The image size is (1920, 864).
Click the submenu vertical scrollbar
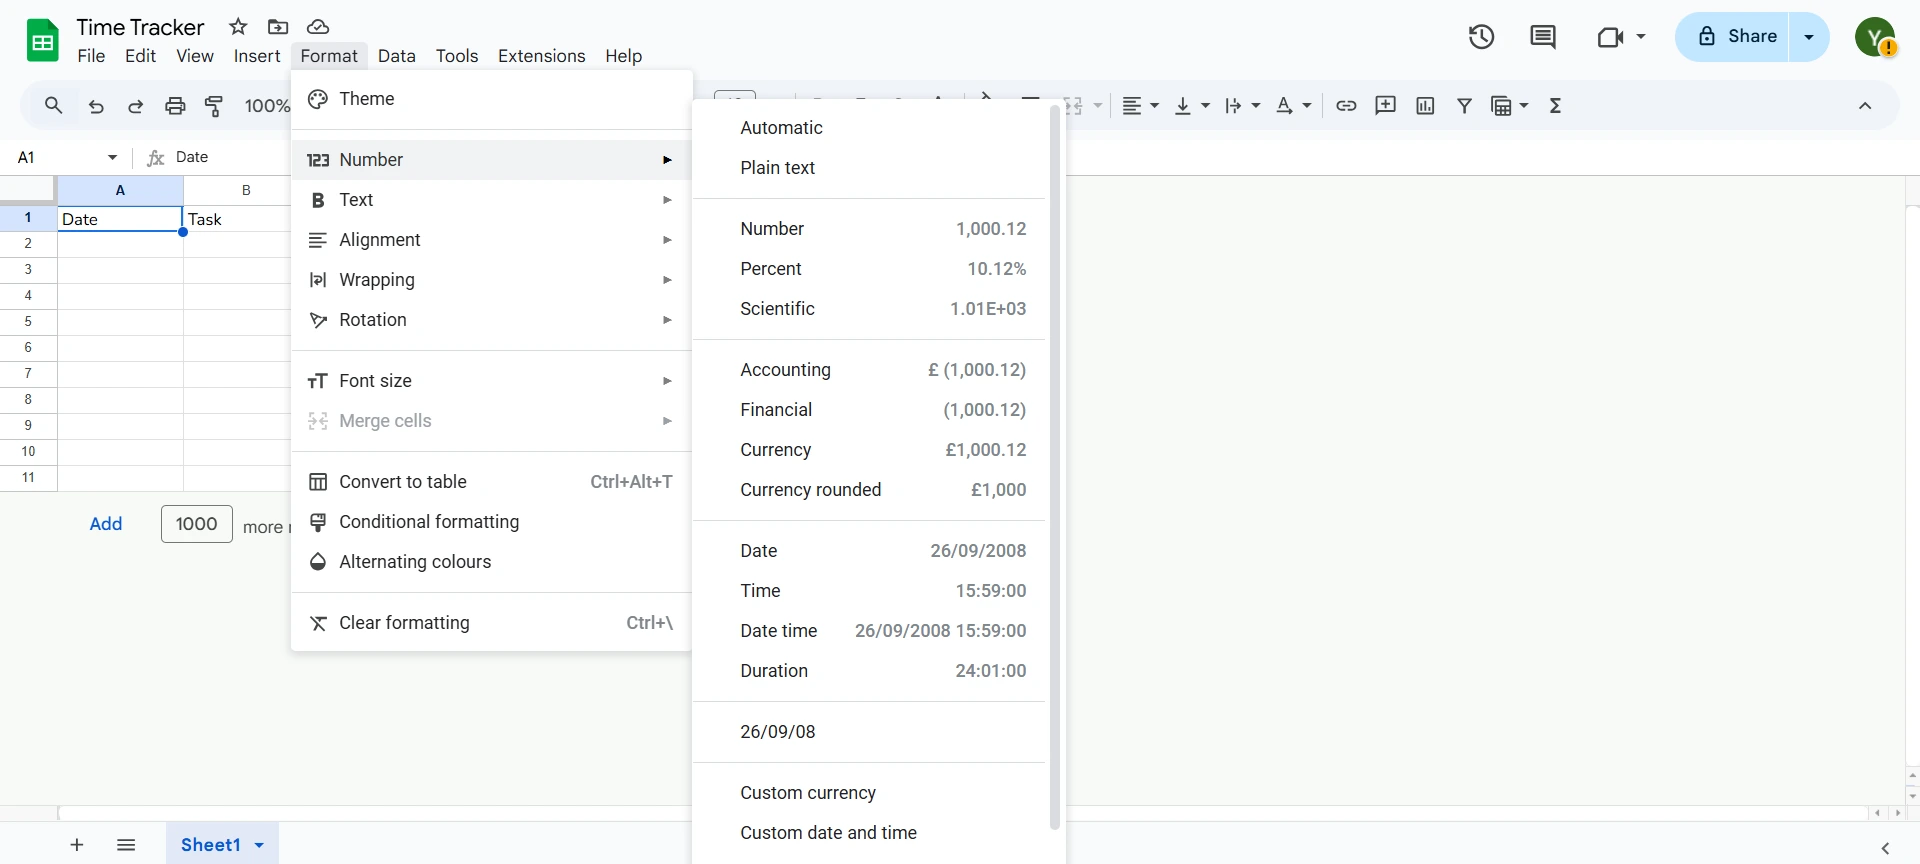1055,468
